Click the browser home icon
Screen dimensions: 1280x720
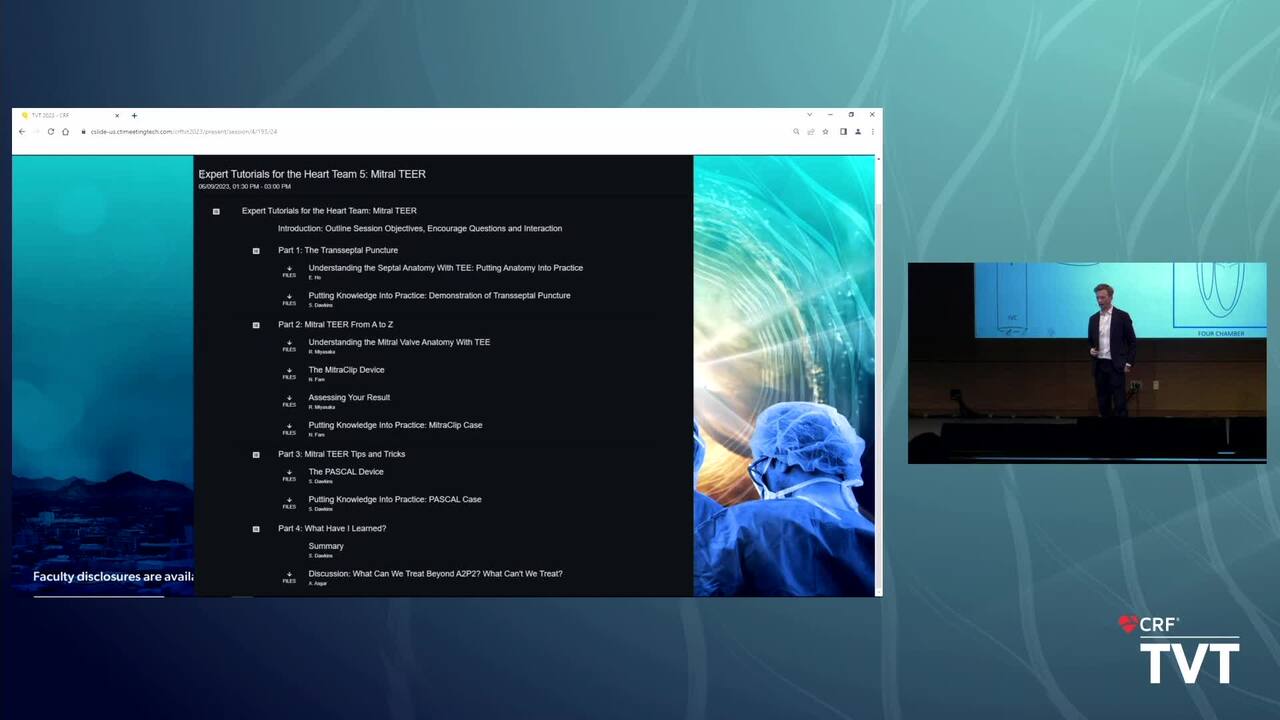pyautogui.click(x=66, y=132)
